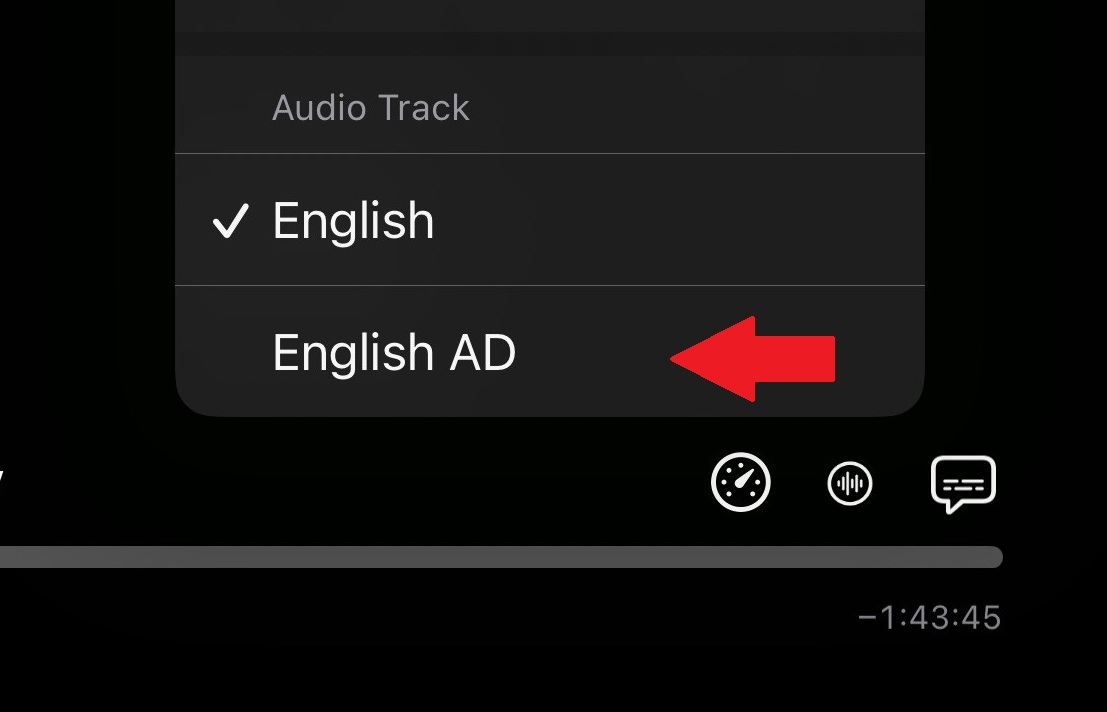Dismiss the menu by clicking black background
The image size is (1107, 712).
[85, 282]
